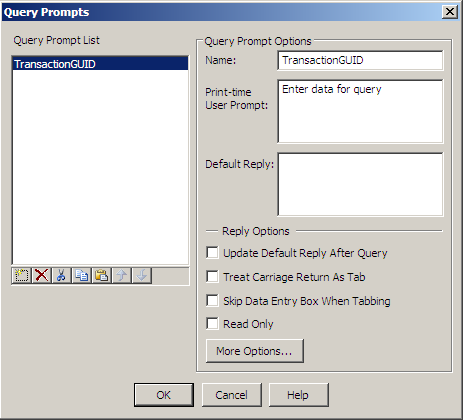Toggle Skip Data Entry Box When Tabbing
The width and height of the screenshot is (463, 420).
coord(212,300)
